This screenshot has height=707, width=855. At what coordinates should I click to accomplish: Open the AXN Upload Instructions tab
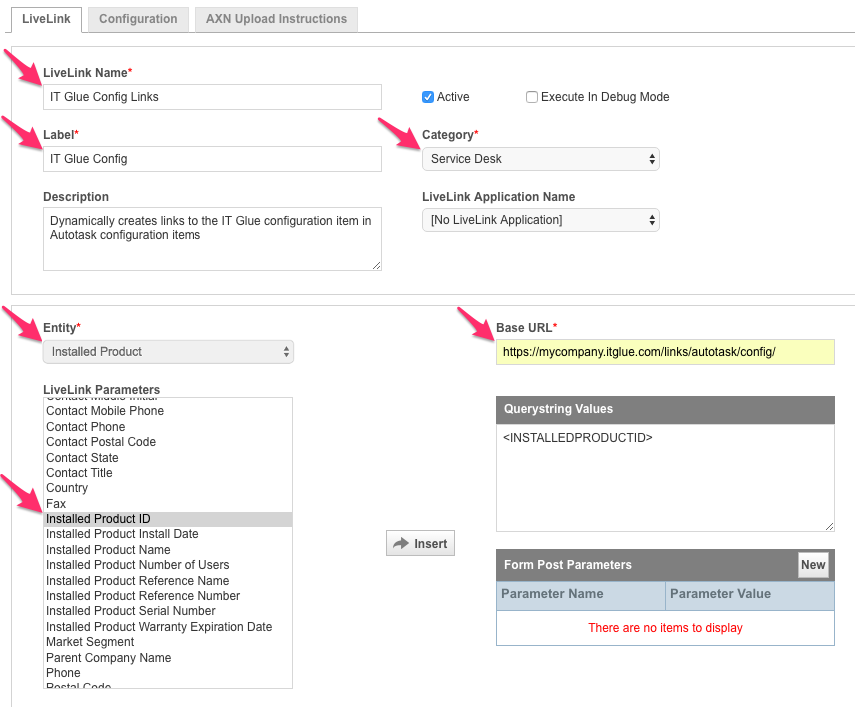(x=276, y=19)
